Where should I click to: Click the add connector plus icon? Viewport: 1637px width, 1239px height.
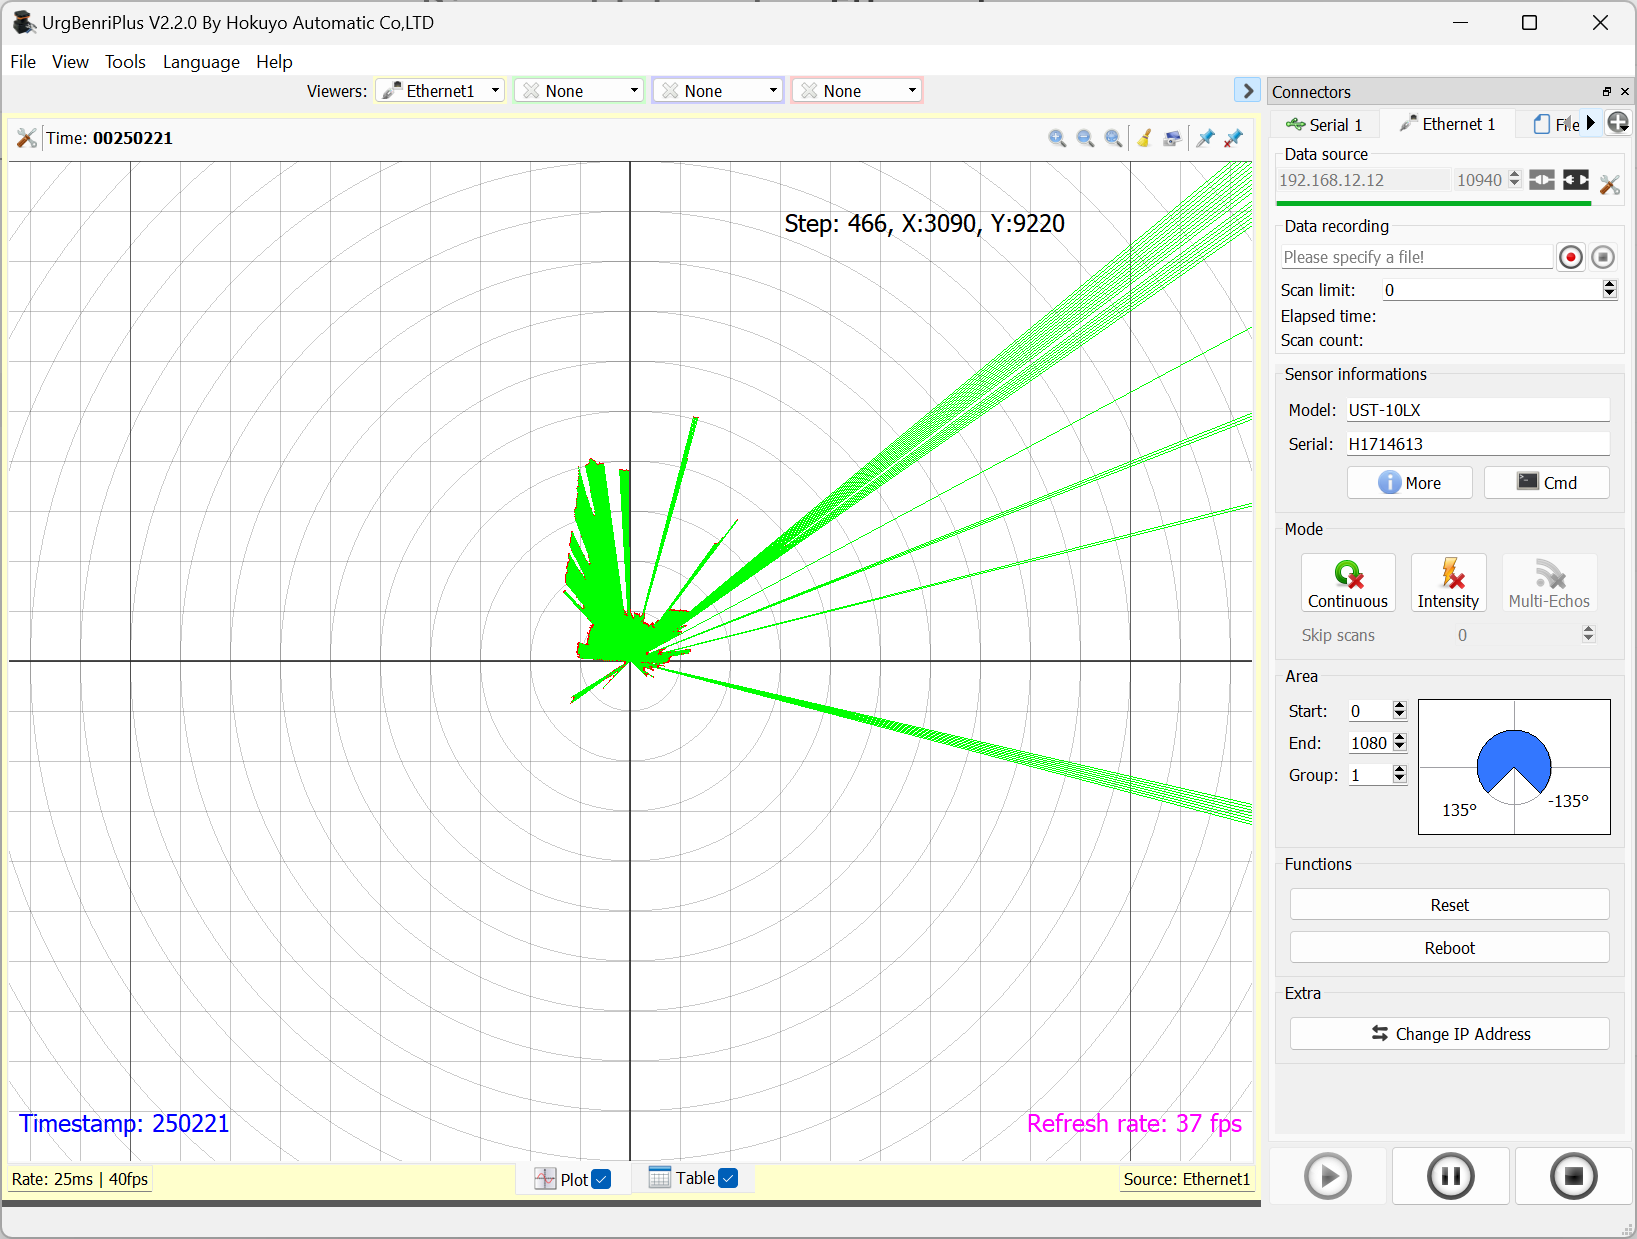pyautogui.click(x=1618, y=123)
